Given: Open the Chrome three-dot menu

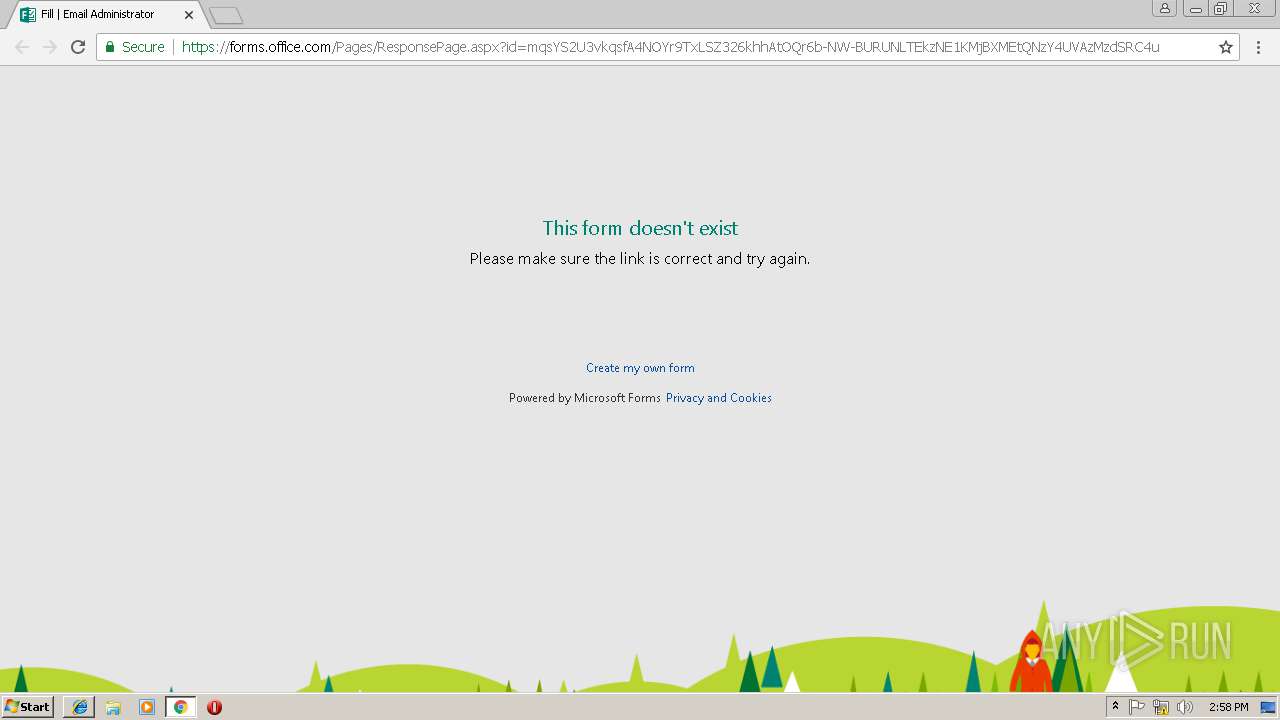Looking at the screenshot, I should [1259, 47].
